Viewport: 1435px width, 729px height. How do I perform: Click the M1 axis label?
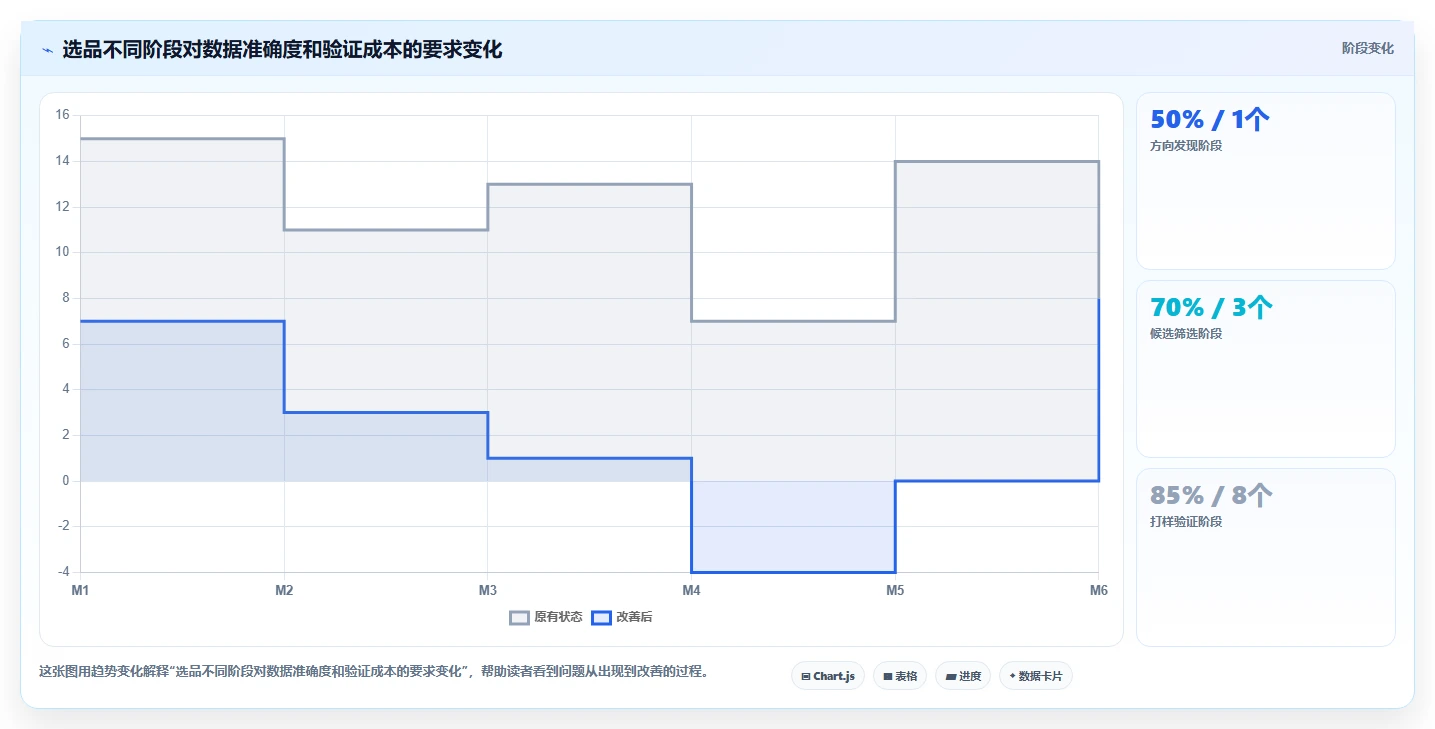(x=80, y=591)
